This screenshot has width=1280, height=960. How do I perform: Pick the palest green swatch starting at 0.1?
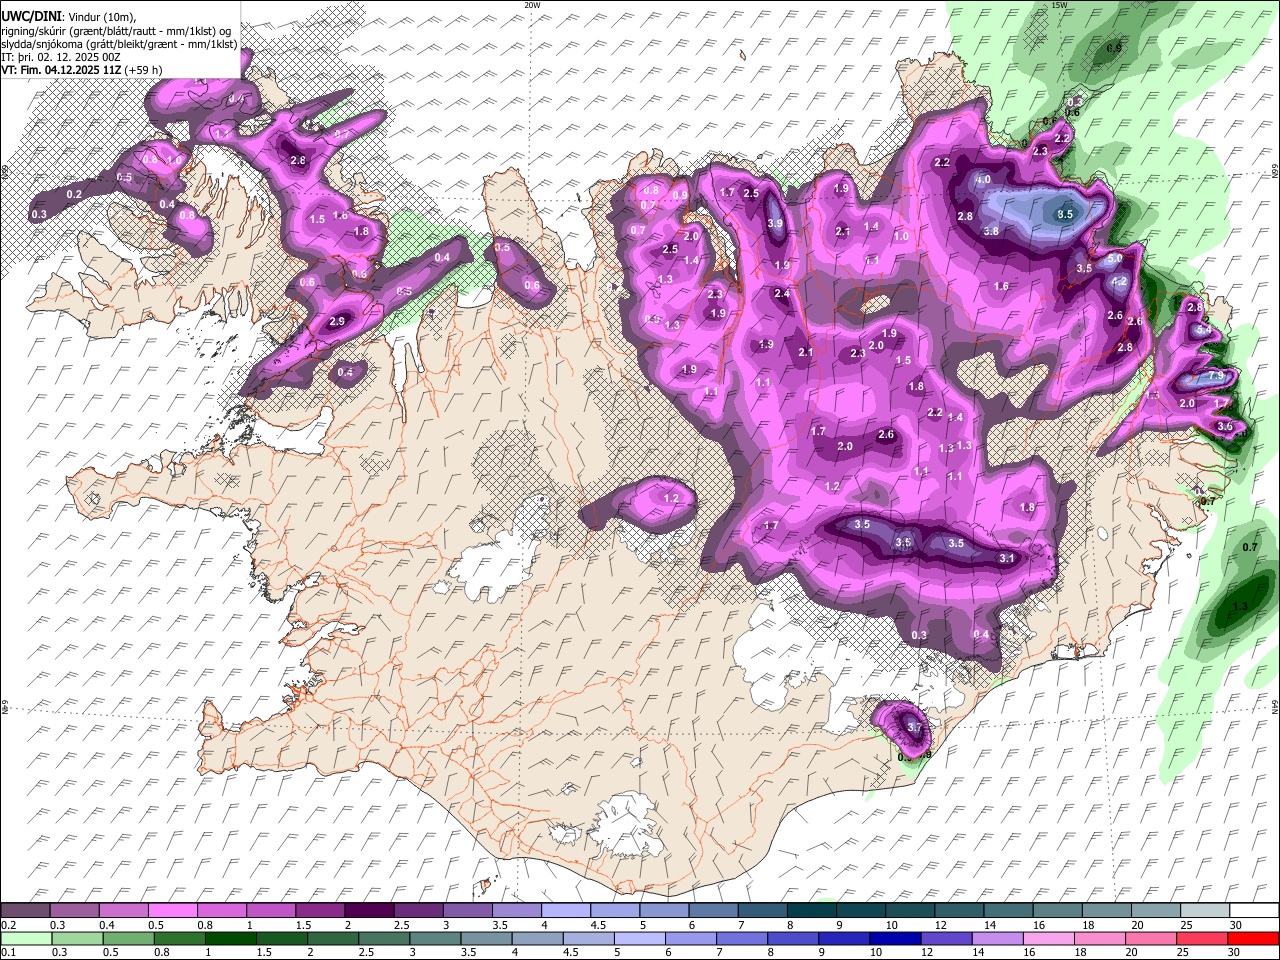[x=26, y=939]
